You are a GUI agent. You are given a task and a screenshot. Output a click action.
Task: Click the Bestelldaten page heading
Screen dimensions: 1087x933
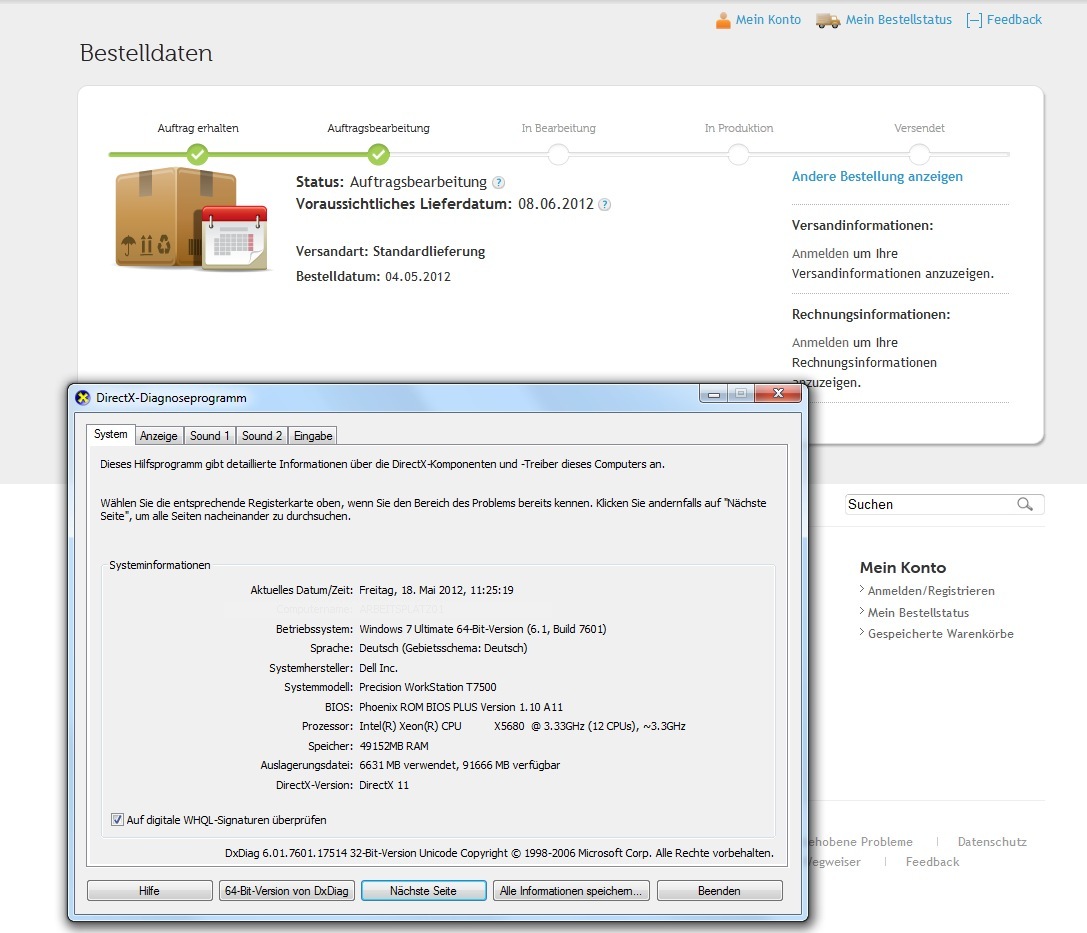click(x=146, y=53)
